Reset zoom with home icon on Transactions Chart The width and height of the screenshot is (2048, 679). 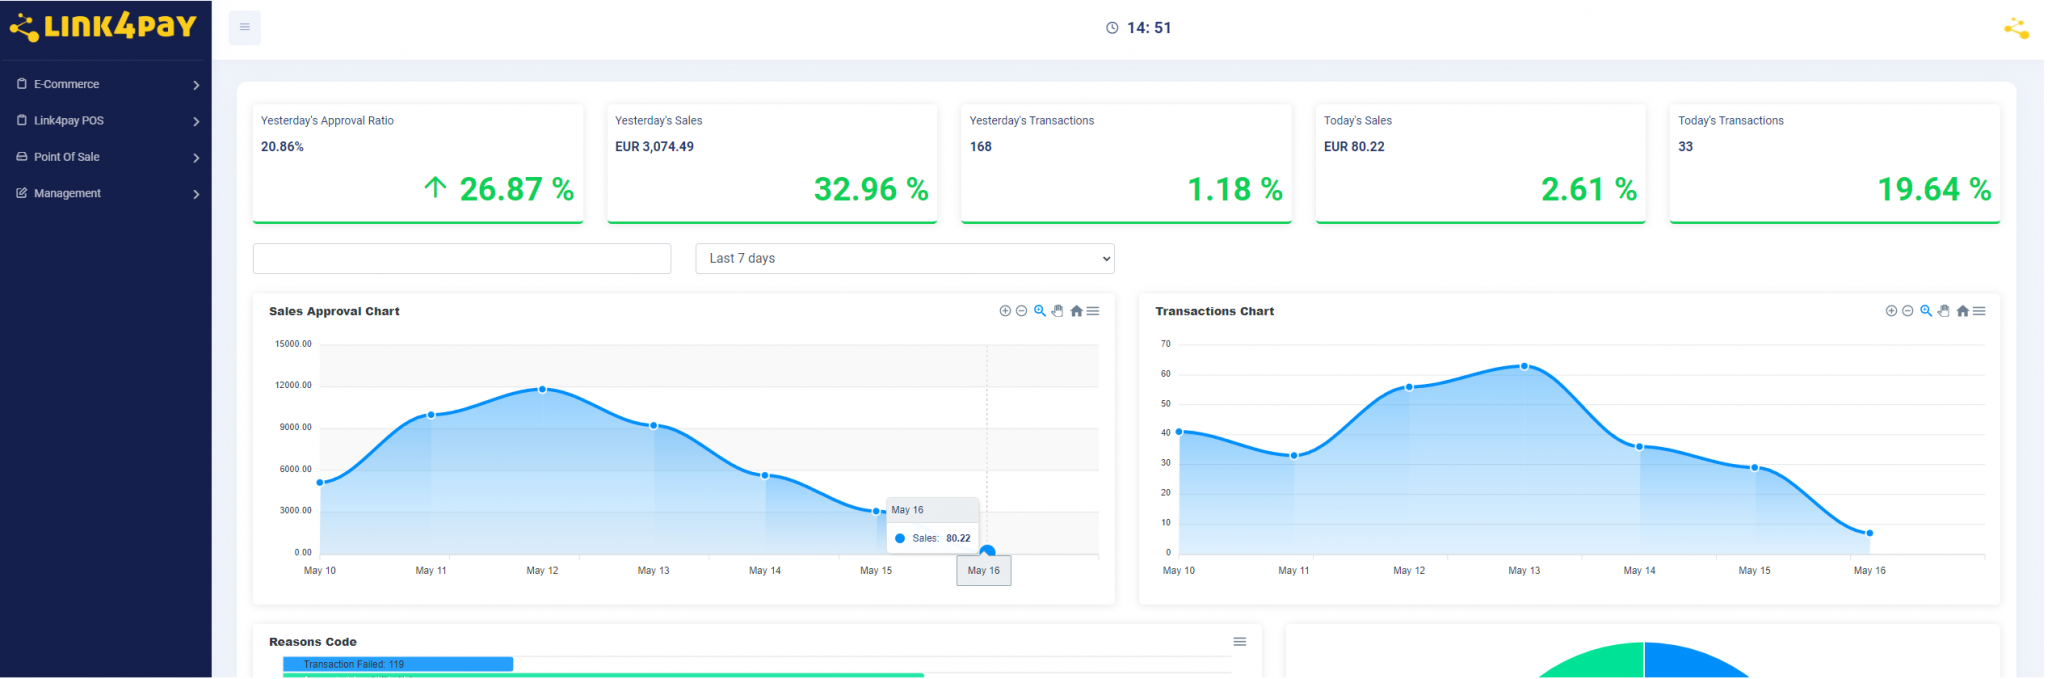(x=1962, y=311)
